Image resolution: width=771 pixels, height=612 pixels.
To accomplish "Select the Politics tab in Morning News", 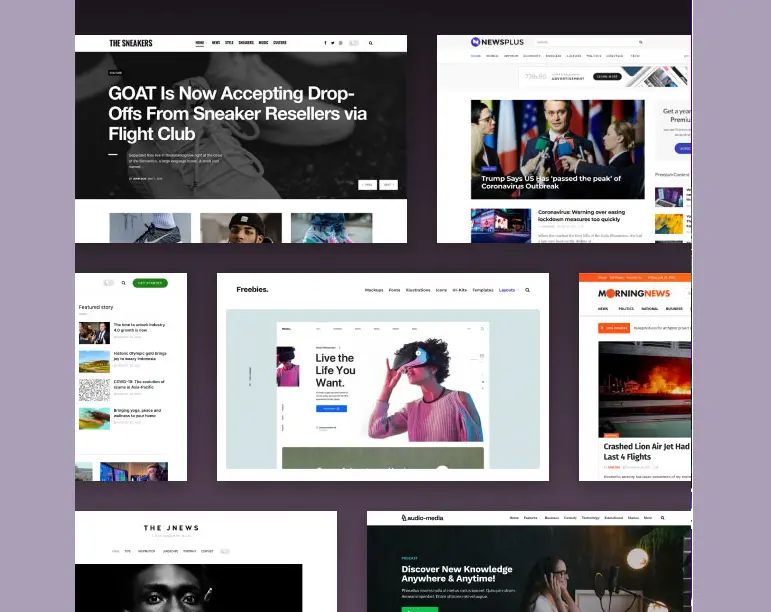I will point(626,309).
